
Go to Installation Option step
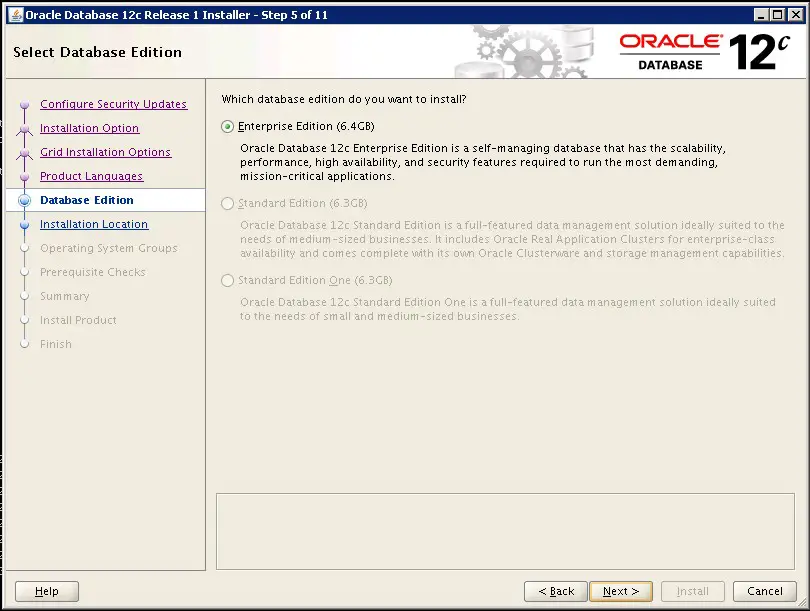pyautogui.click(x=89, y=128)
